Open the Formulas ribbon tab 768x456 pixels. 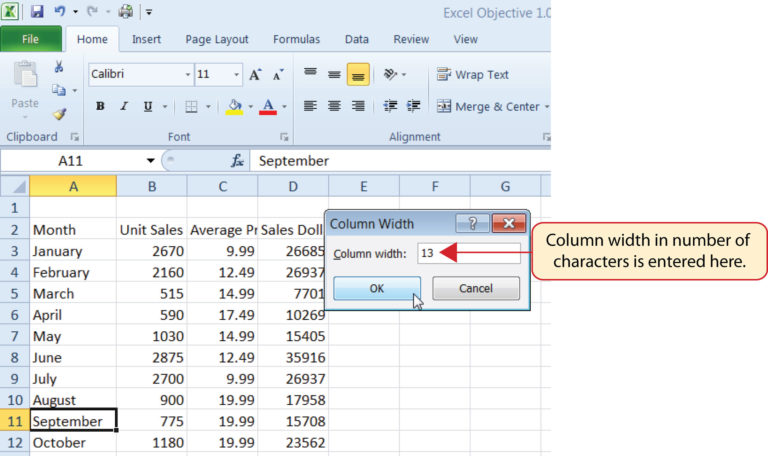(x=297, y=39)
